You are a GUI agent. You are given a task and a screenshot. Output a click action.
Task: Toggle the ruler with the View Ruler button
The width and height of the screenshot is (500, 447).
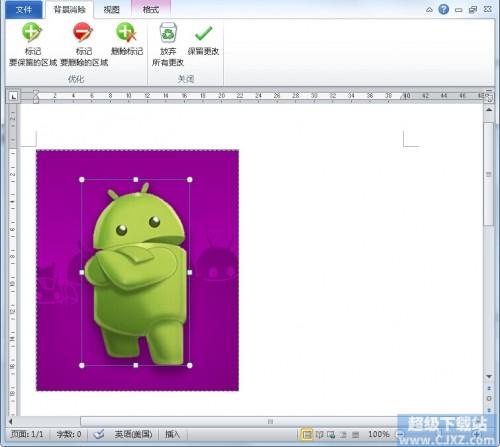pos(489,97)
